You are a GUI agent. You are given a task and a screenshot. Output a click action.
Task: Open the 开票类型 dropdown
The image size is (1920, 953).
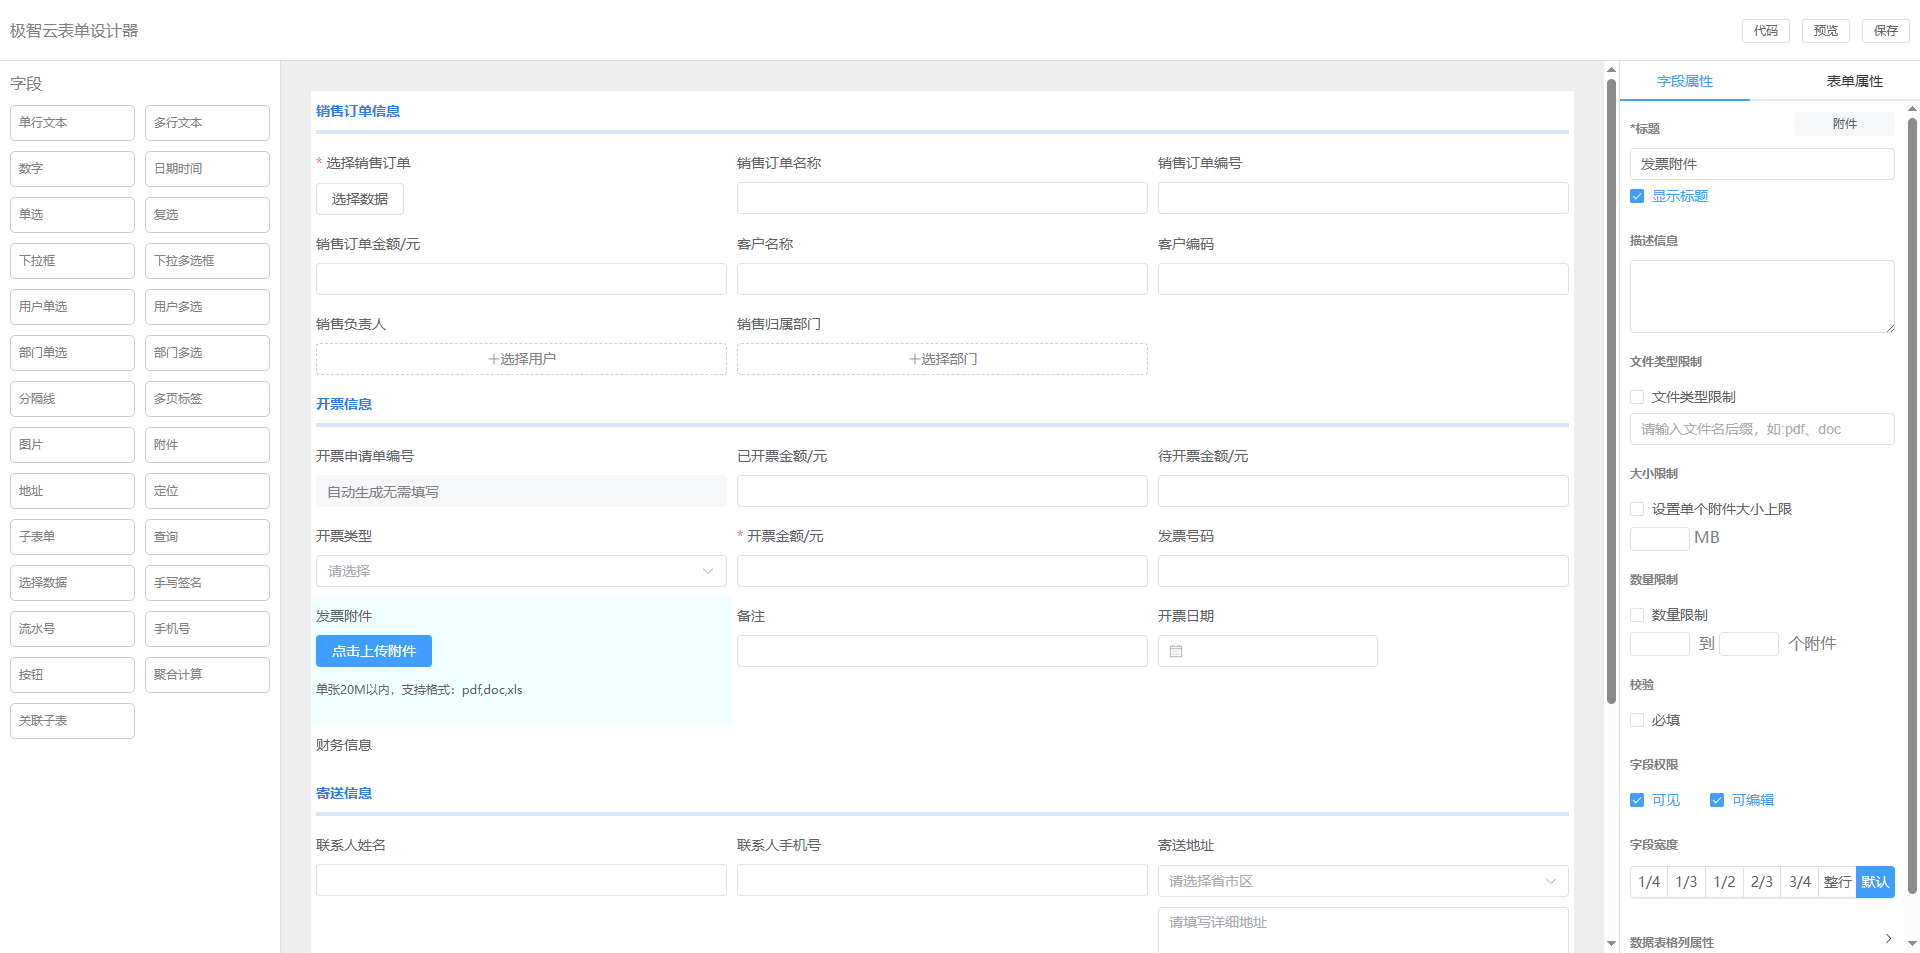[x=520, y=571]
